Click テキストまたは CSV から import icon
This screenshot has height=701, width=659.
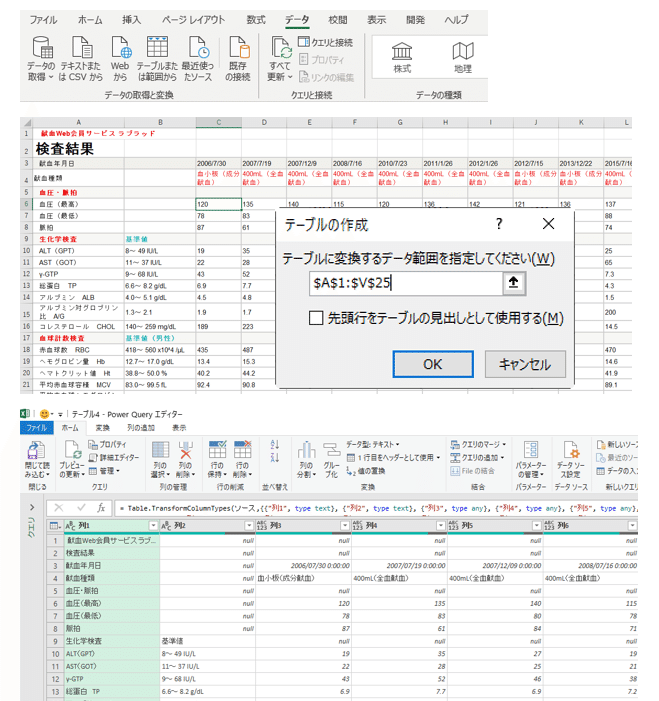81,59
